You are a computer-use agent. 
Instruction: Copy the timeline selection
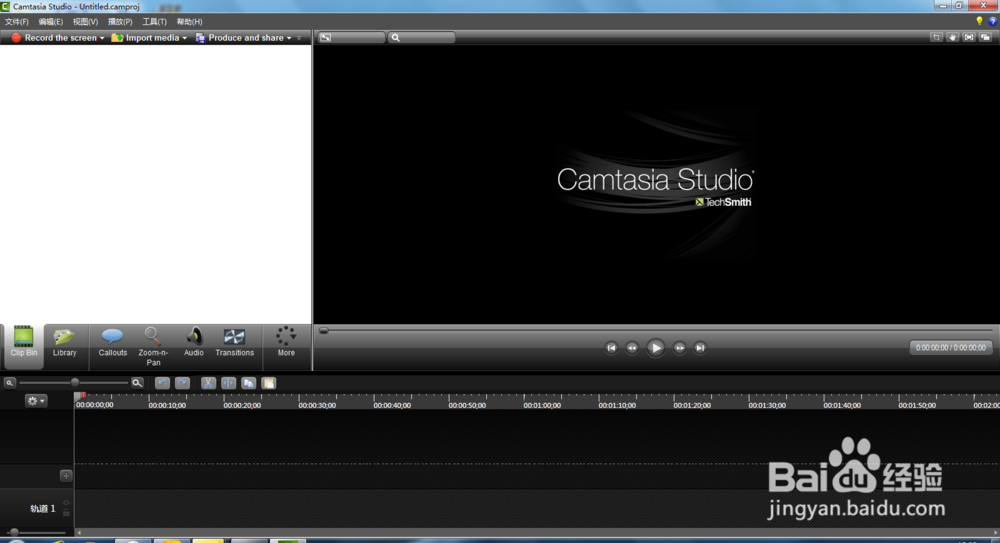[x=249, y=383]
